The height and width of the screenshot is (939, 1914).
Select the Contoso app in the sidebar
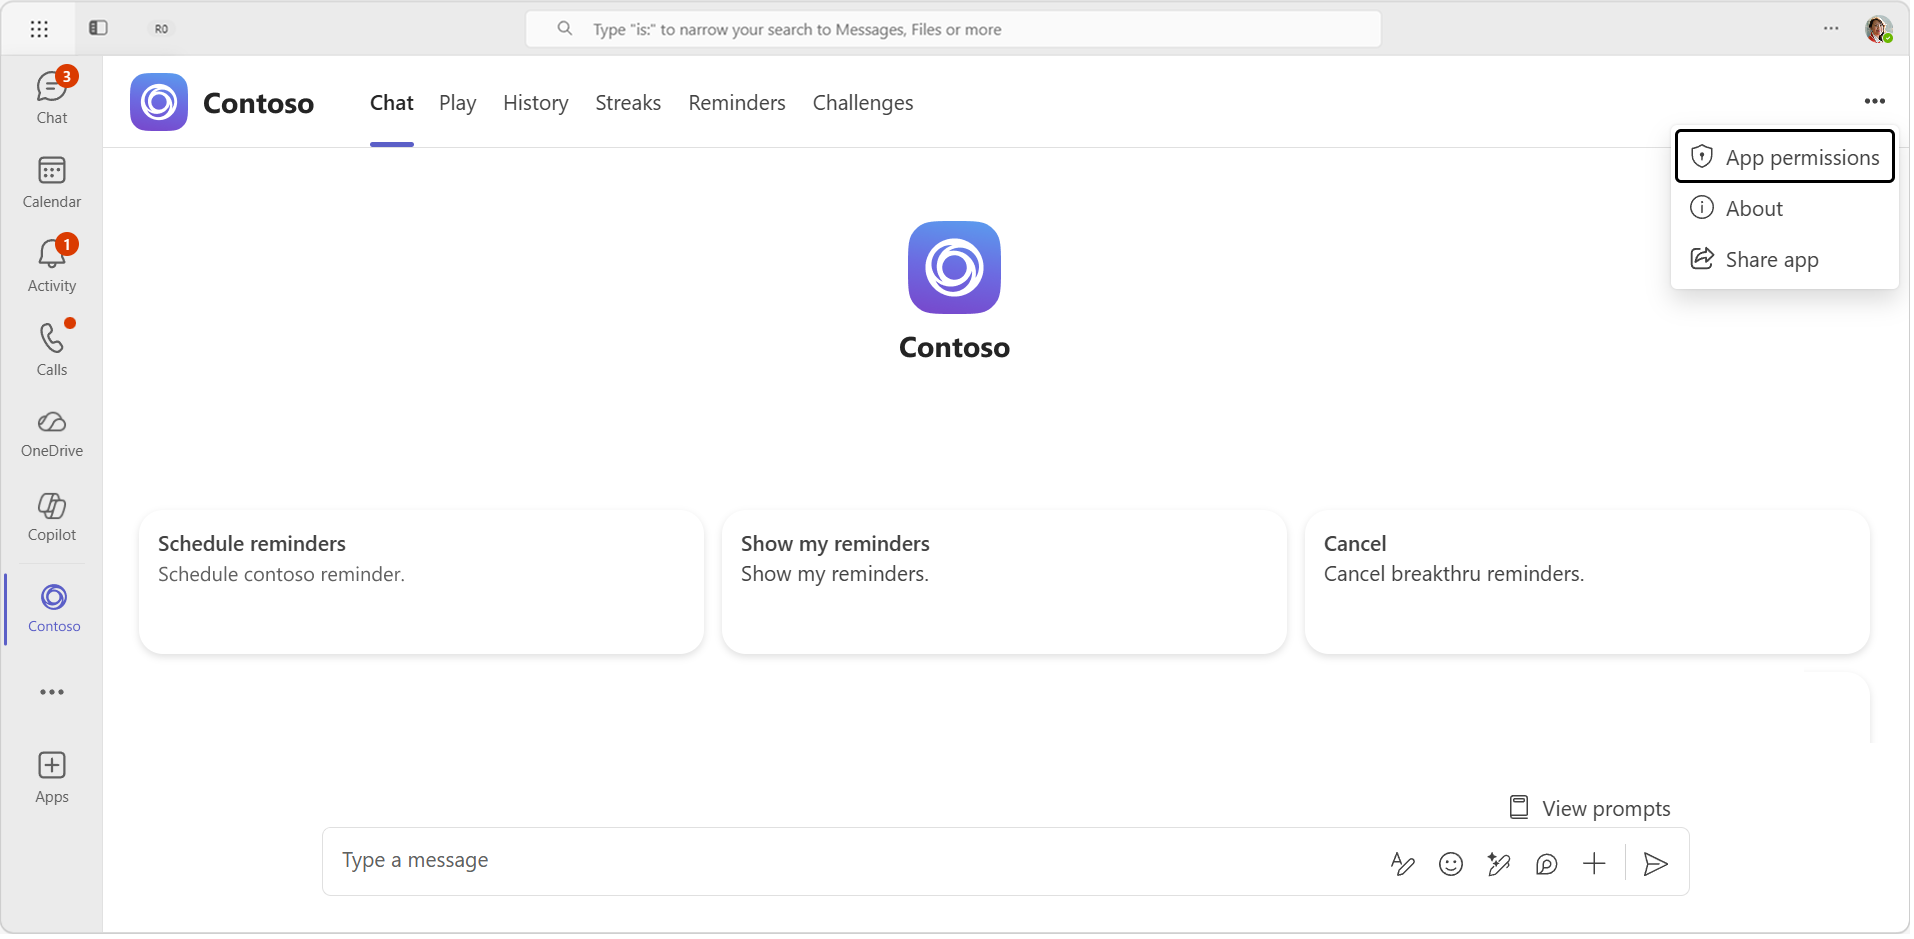point(51,607)
